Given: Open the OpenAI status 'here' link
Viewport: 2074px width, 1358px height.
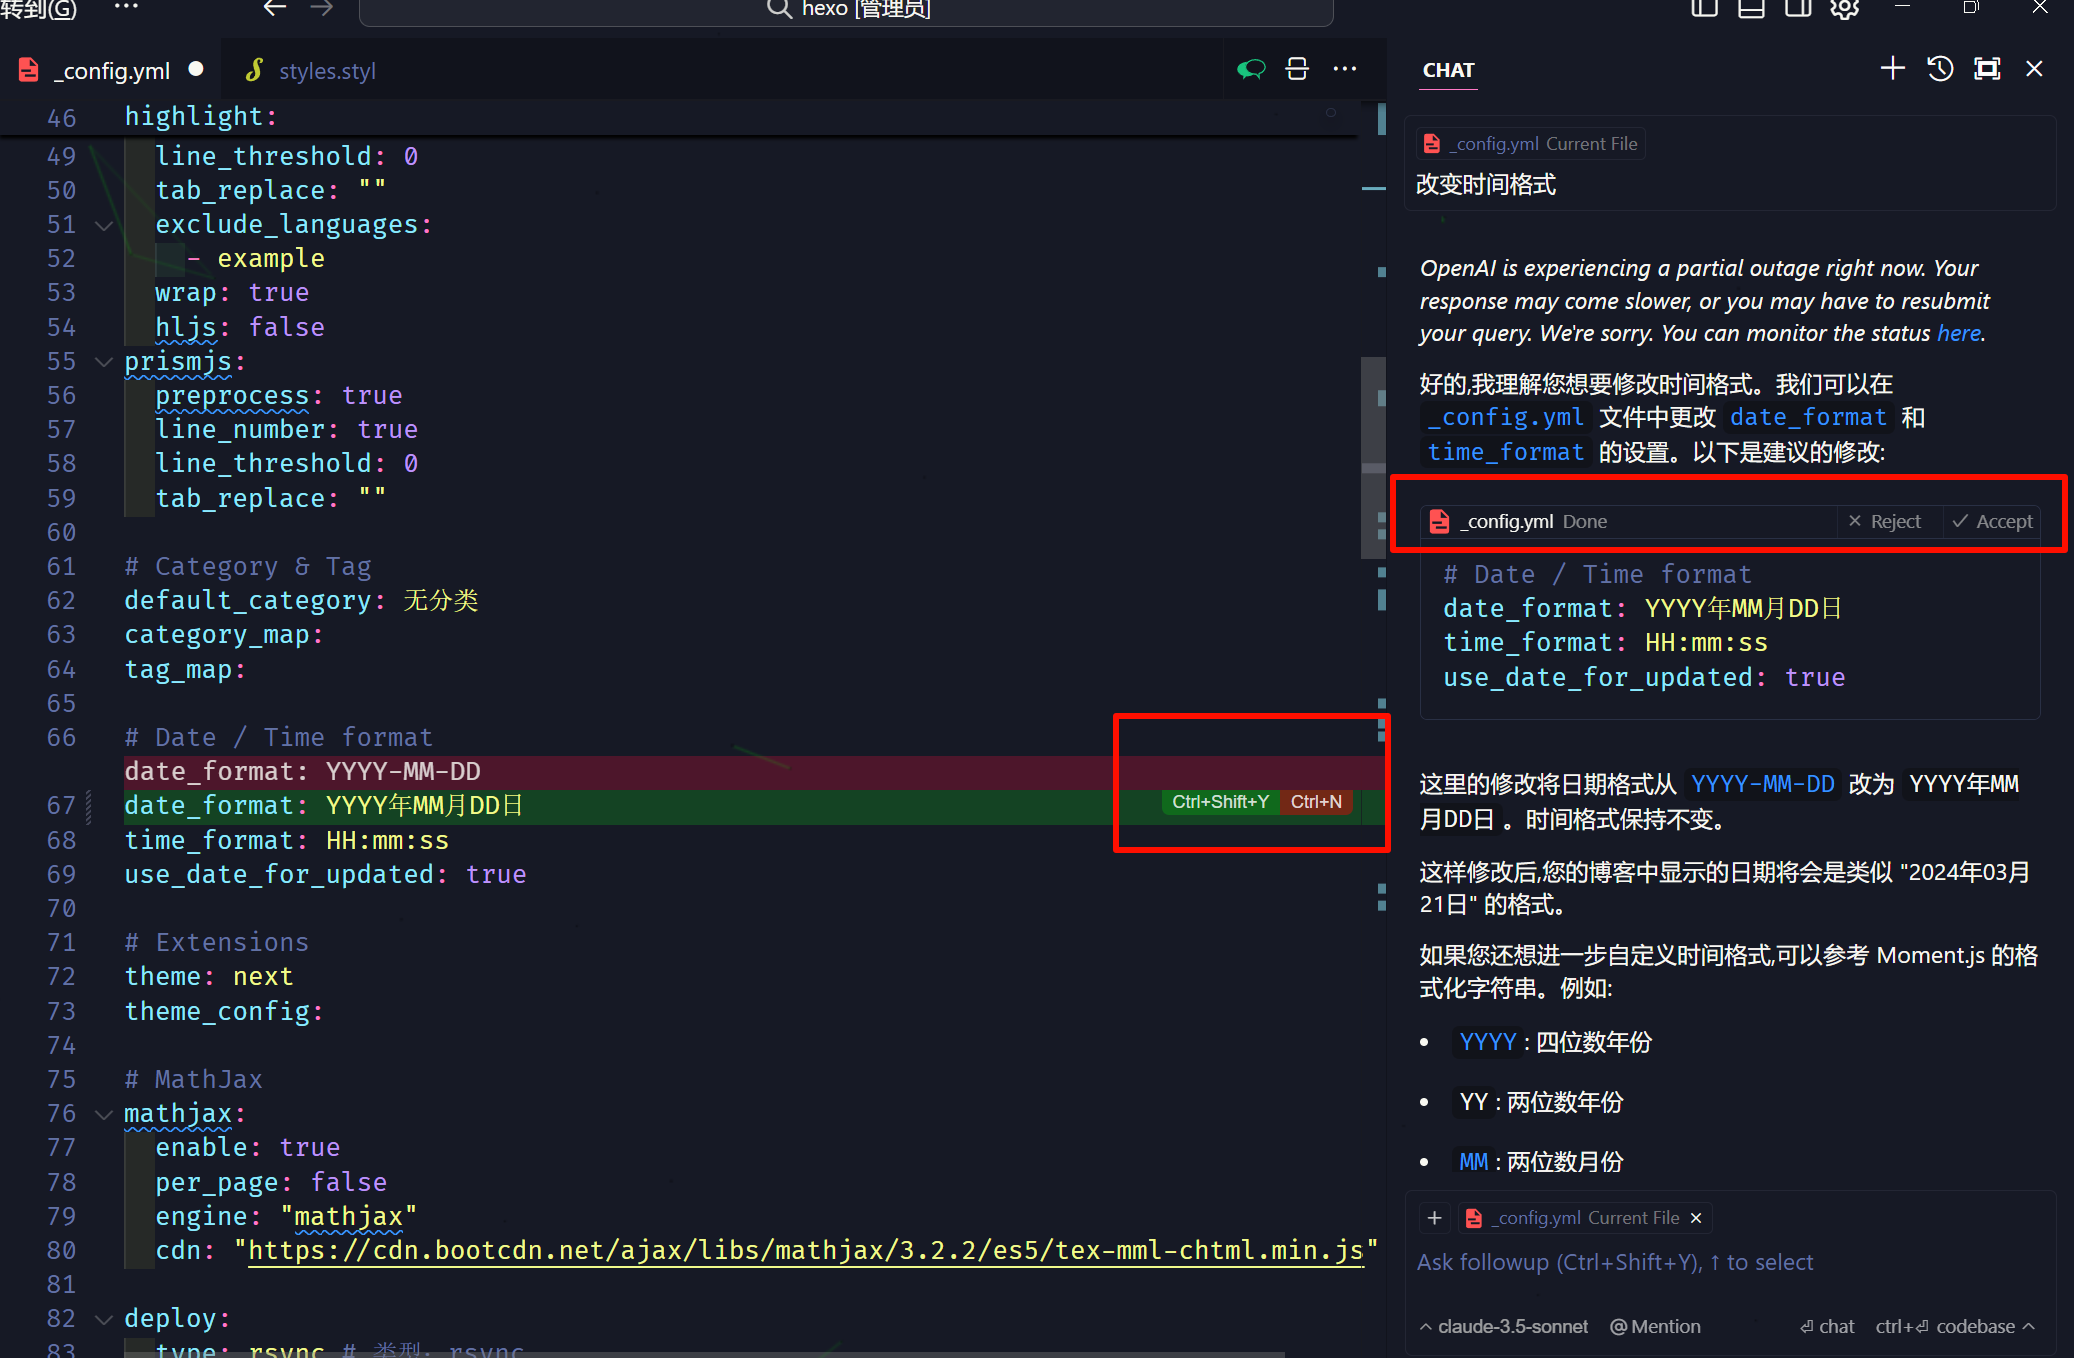Looking at the screenshot, I should (x=1958, y=333).
